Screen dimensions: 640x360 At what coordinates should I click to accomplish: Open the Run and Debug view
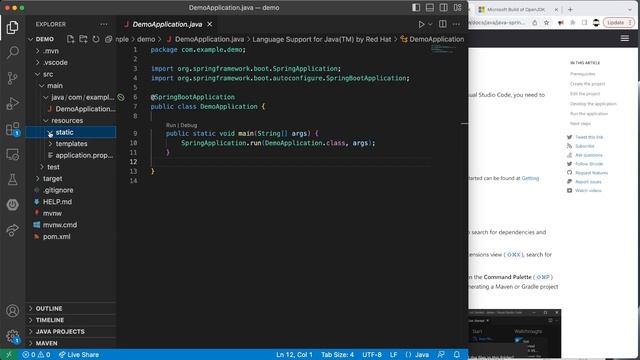pos(13,103)
